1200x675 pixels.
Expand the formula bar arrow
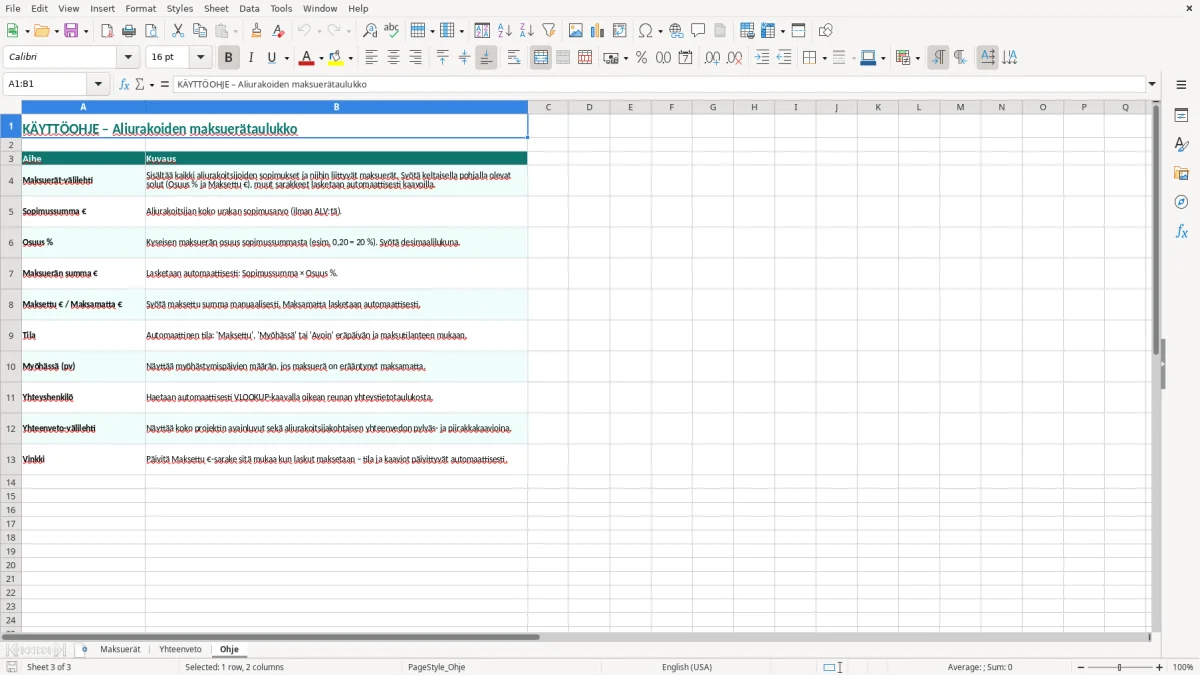[x=1152, y=84]
